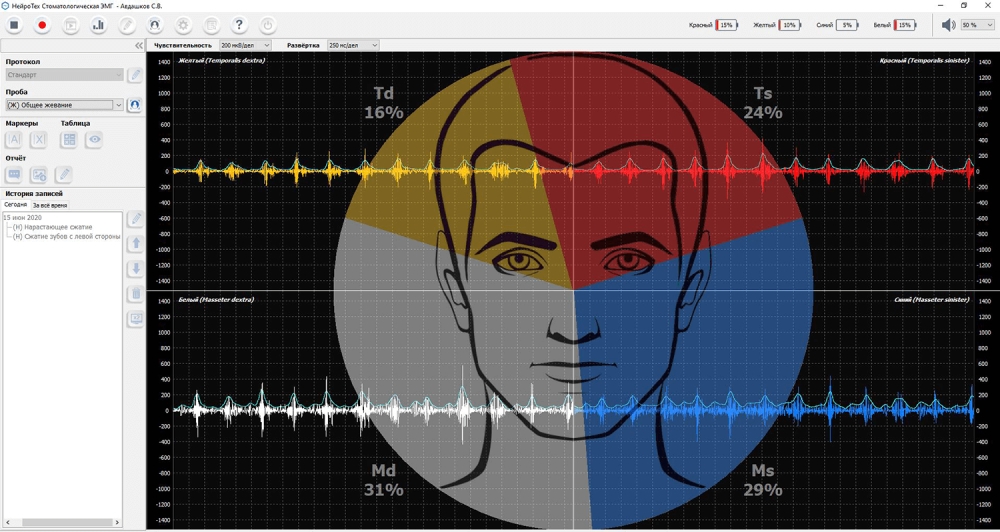Click the Красный channel battery indicator
This screenshot has width=1000, height=532.
(726, 25)
